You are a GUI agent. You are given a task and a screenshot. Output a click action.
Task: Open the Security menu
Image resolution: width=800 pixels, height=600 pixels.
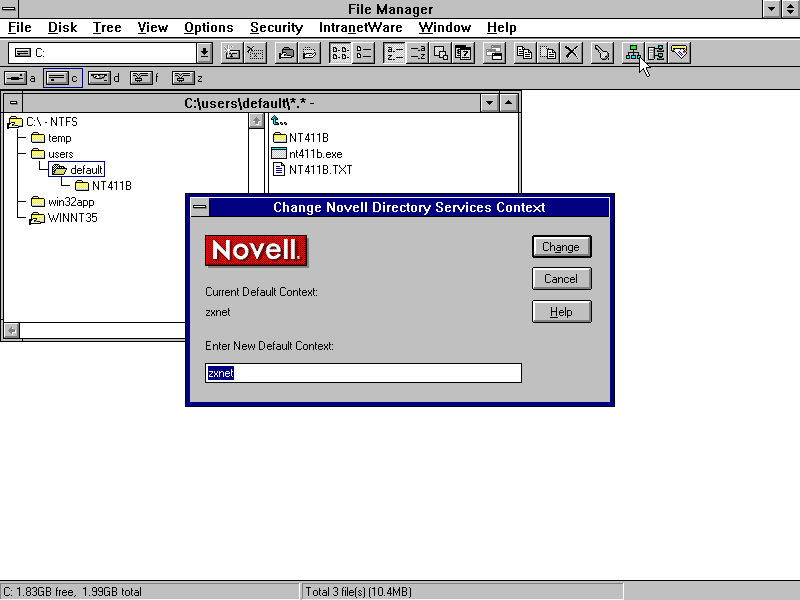277,28
